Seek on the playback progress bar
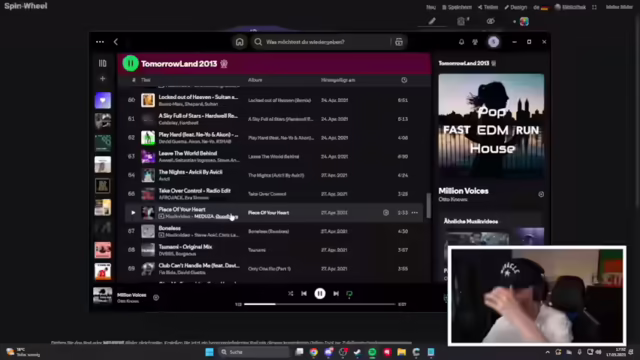 pos(320,304)
